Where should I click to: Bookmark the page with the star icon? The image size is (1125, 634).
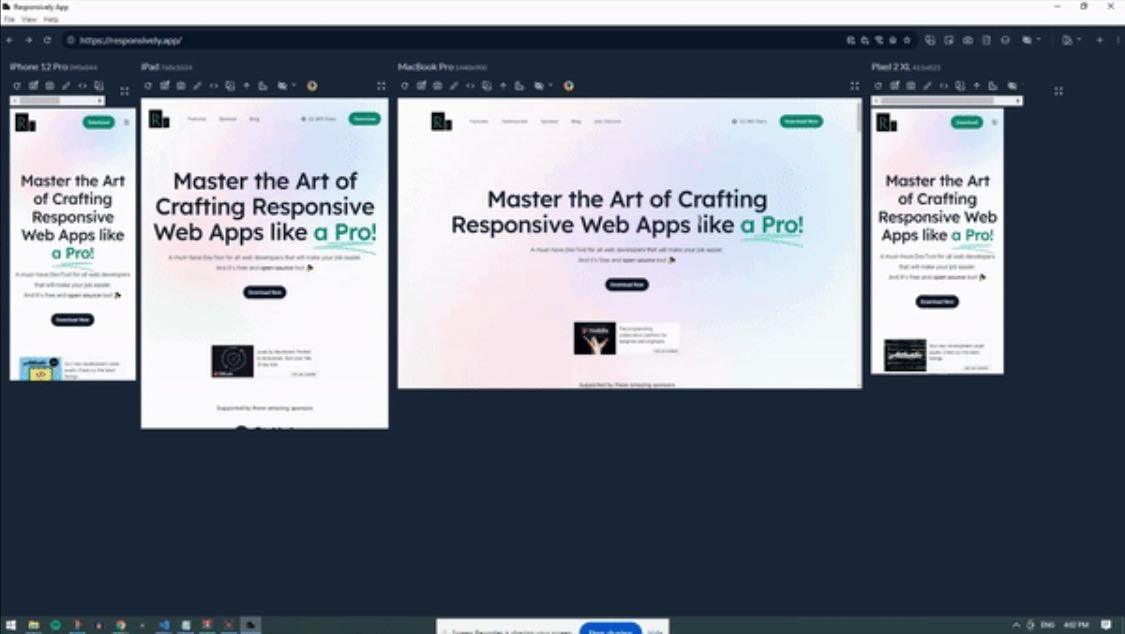[907, 40]
